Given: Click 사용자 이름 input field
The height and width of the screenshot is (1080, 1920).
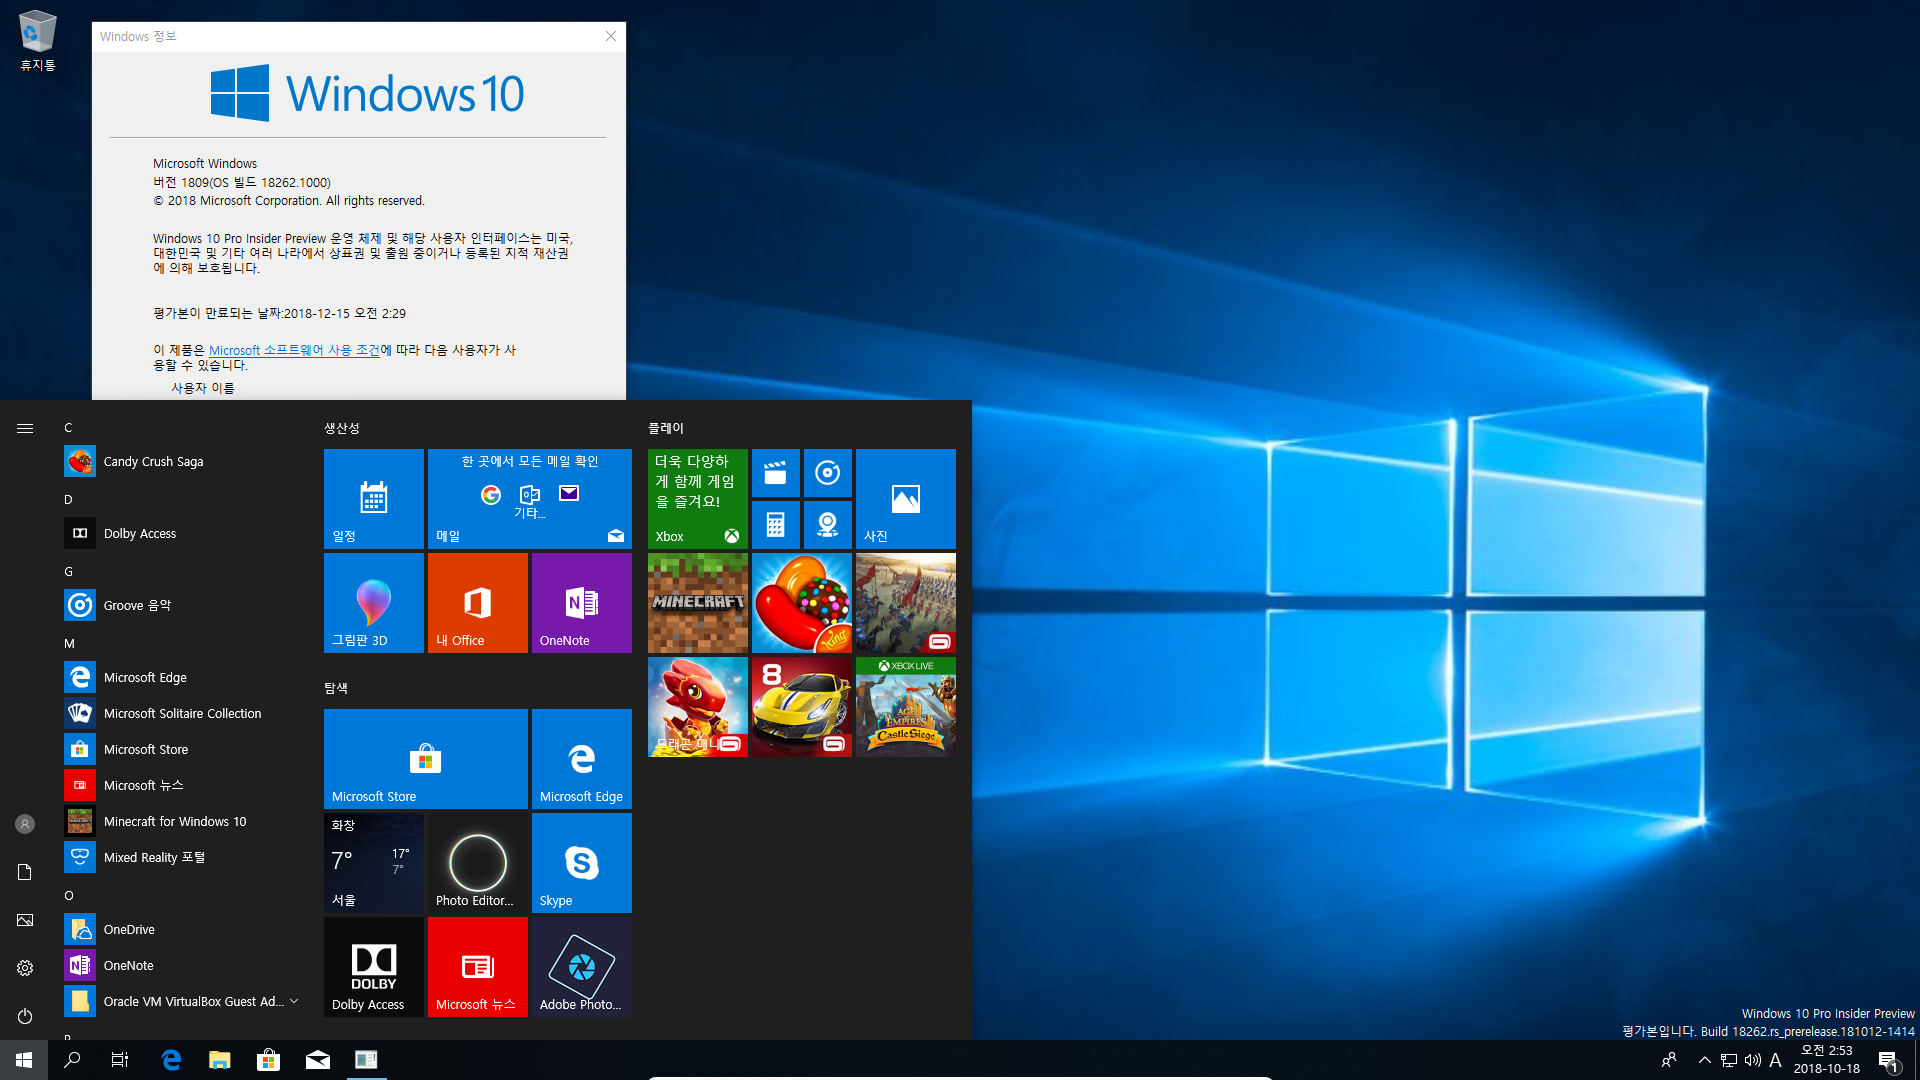Looking at the screenshot, I should [x=202, y=386].
